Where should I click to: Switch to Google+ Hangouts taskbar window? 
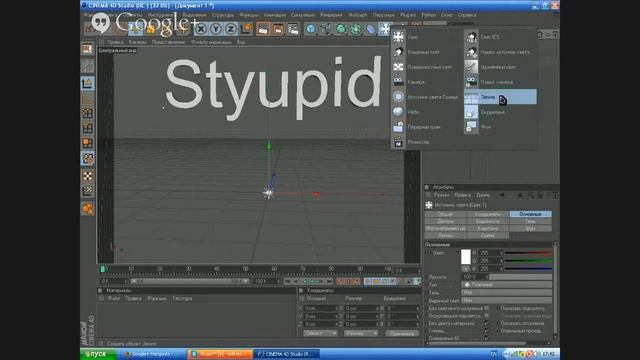point(152,354)
